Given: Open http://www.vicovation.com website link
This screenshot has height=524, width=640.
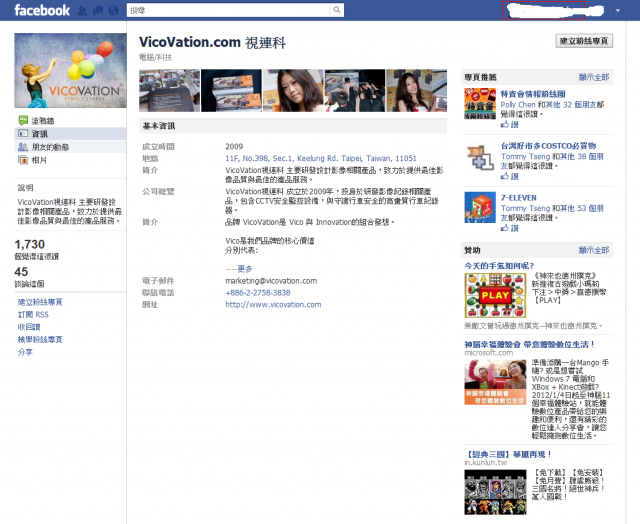Looking at the screenshot, I should pyautogui.click(x=273, y=304).
